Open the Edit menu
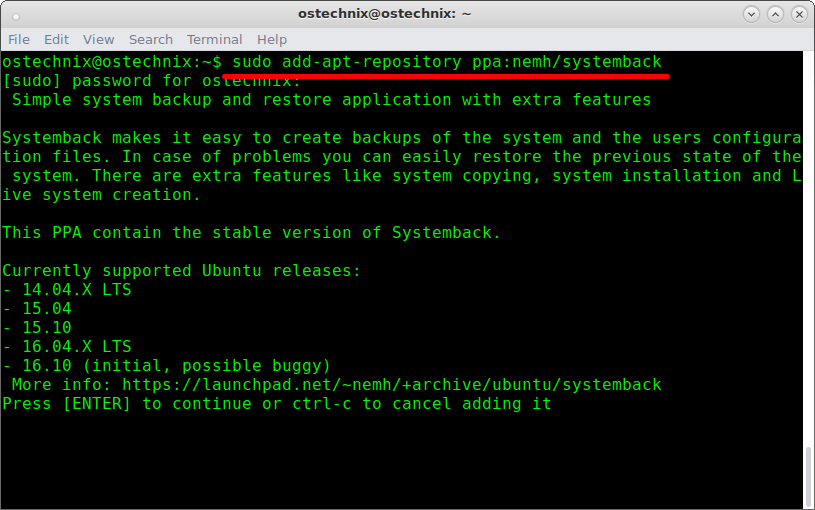The image size is (815, 510). click(56, 40)
